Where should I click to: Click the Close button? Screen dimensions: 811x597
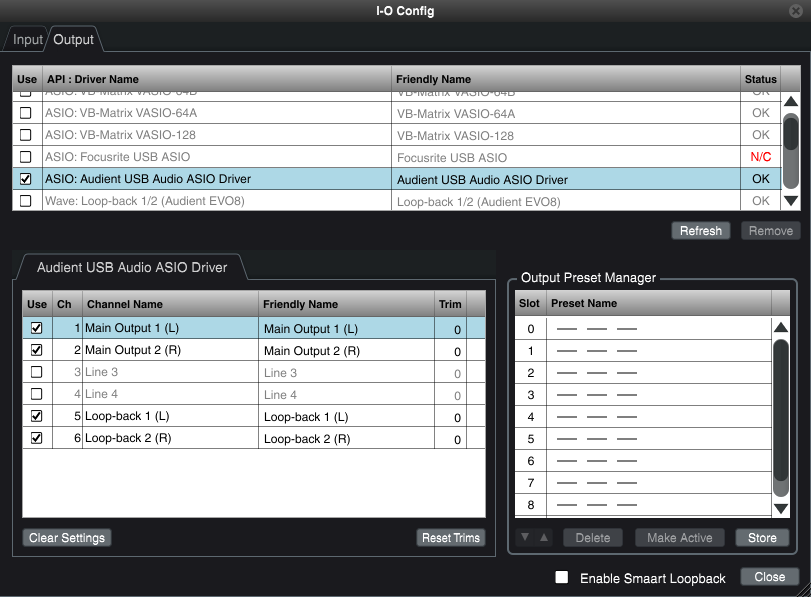coord(770,577)
